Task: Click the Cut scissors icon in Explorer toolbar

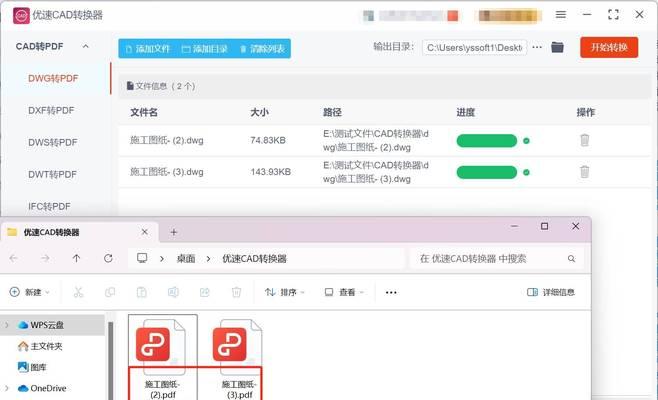Action: coord(78,292)
